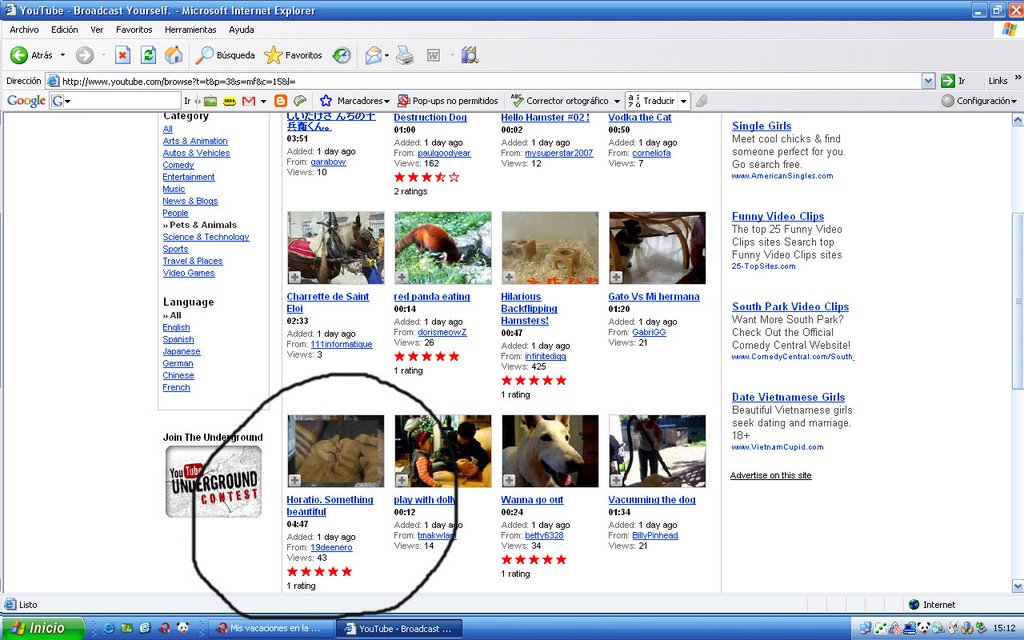Print the page with the printer icon
This screenshot has width=1024, height=640.
pos(405,56)
